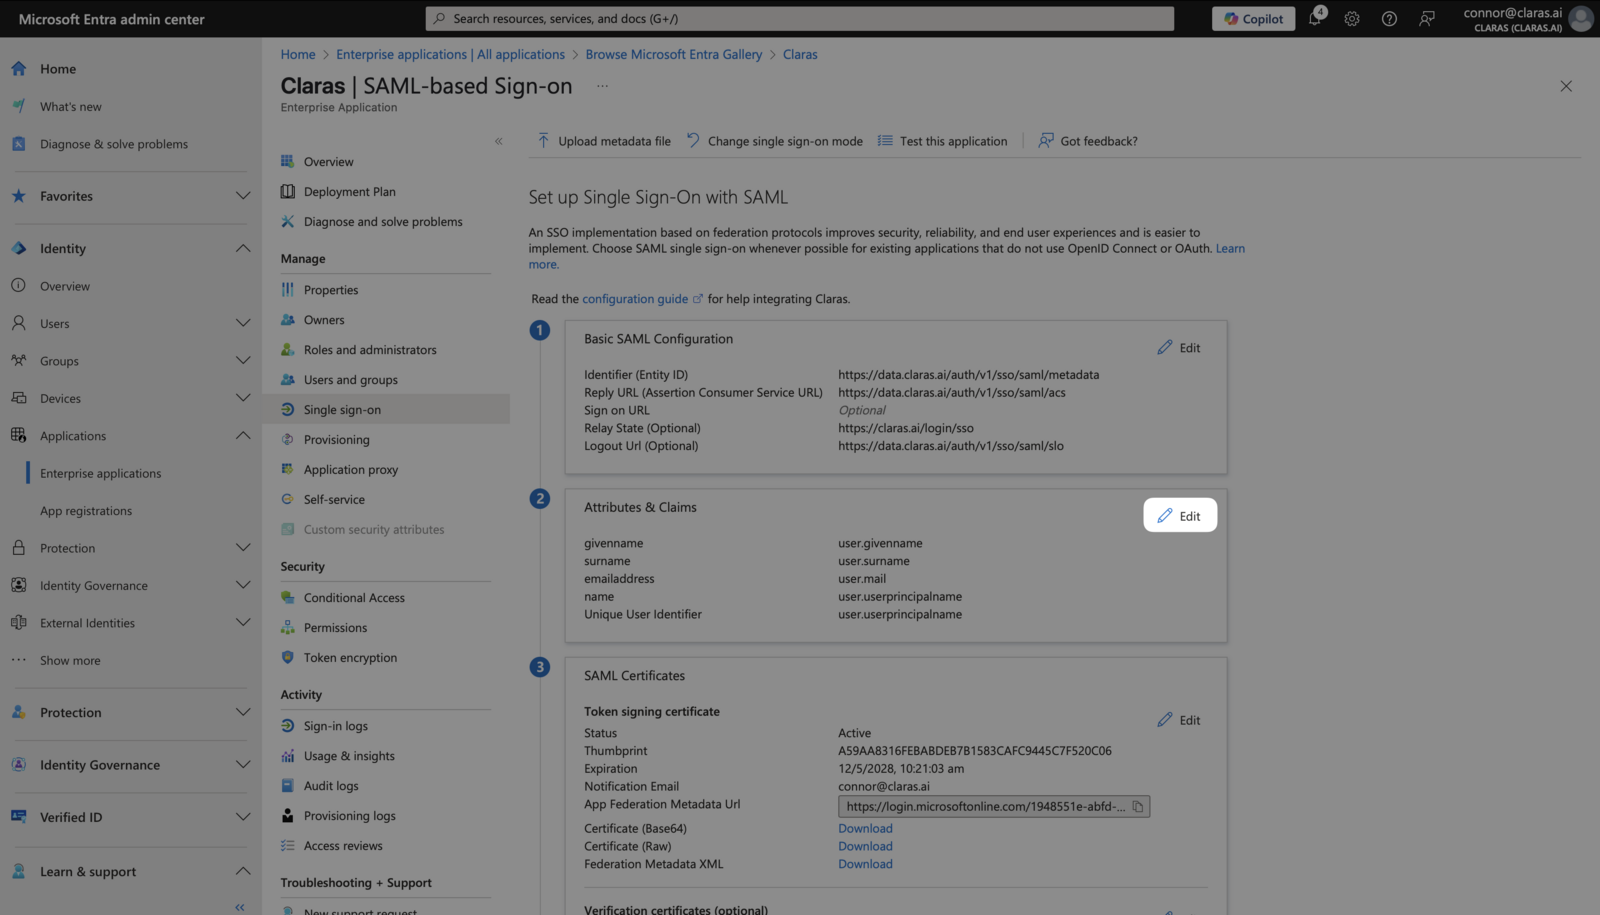Open Enterprise applications in sidebar
Image resolution: width=1600 pixels, height=915 pixels.
pyautogui.click(x=100, y=473)
